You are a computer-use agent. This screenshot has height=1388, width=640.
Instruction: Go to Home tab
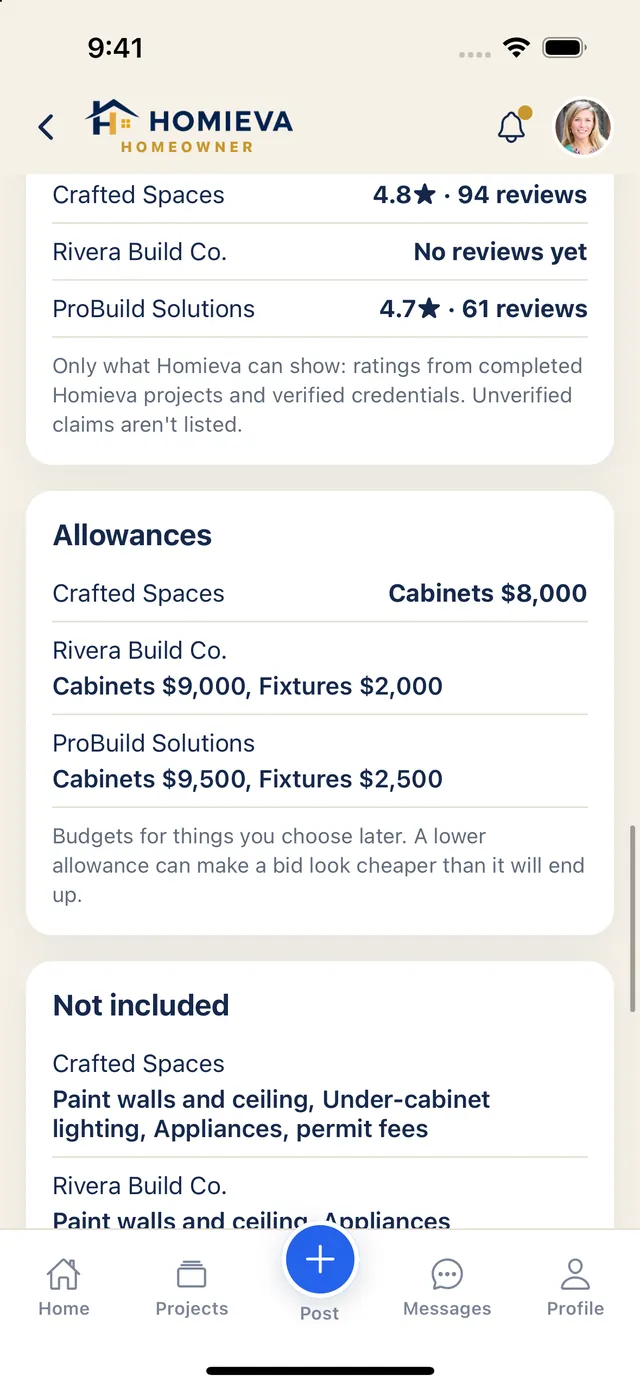click(64, 1288)
